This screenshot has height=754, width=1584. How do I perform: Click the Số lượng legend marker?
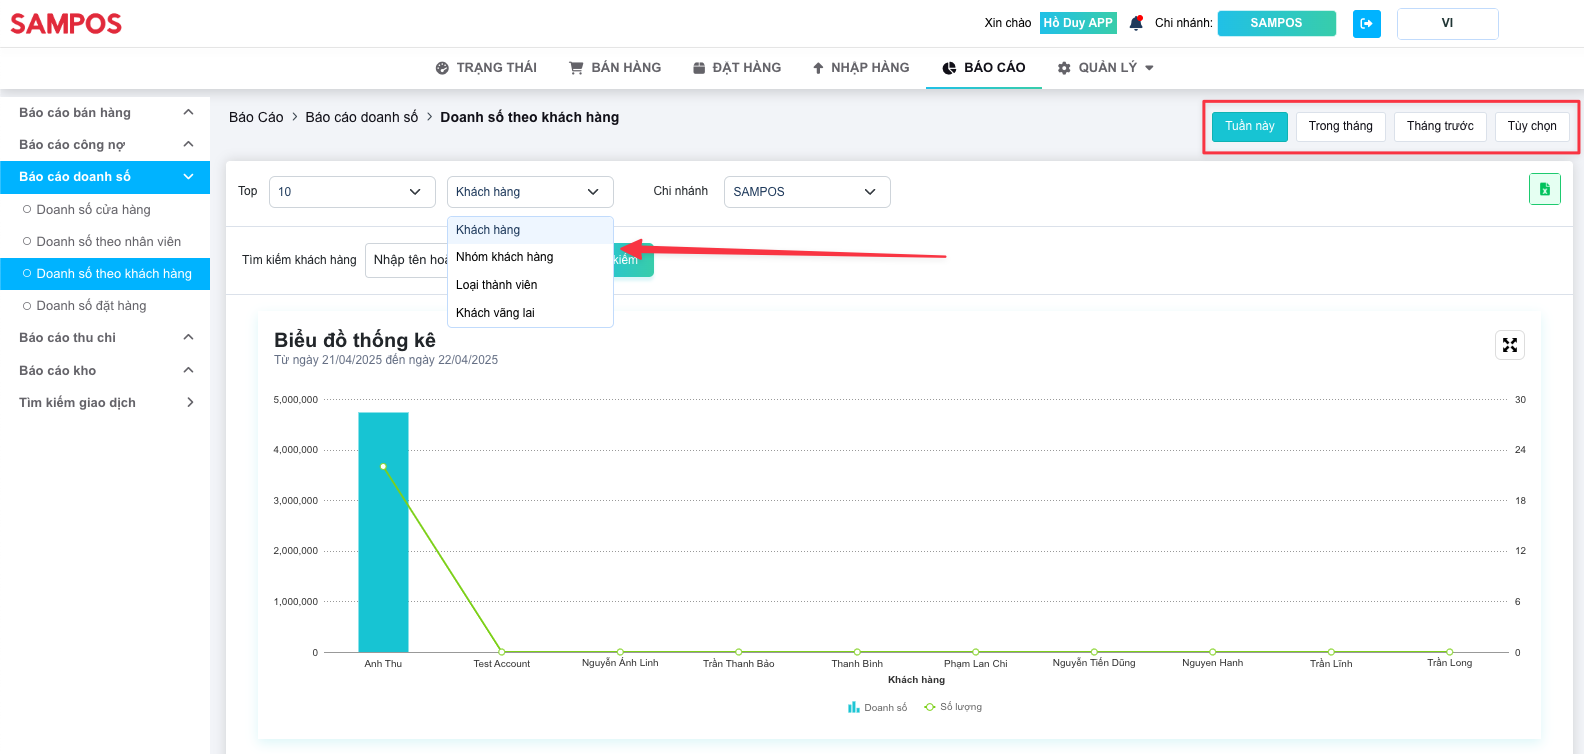coord(930,707)
